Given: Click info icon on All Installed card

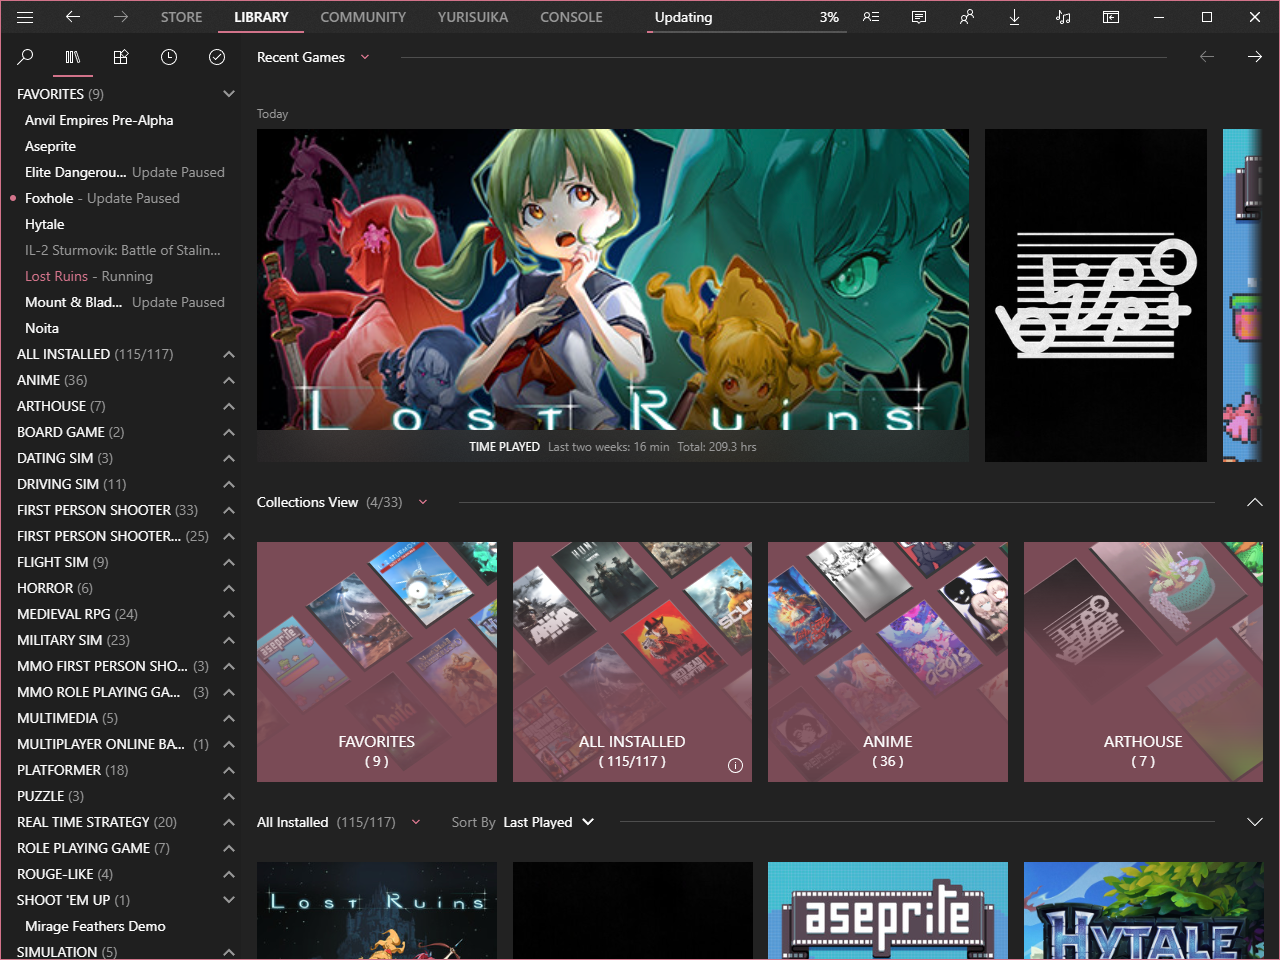Looking at the screenshot, I should click(736, 766).
